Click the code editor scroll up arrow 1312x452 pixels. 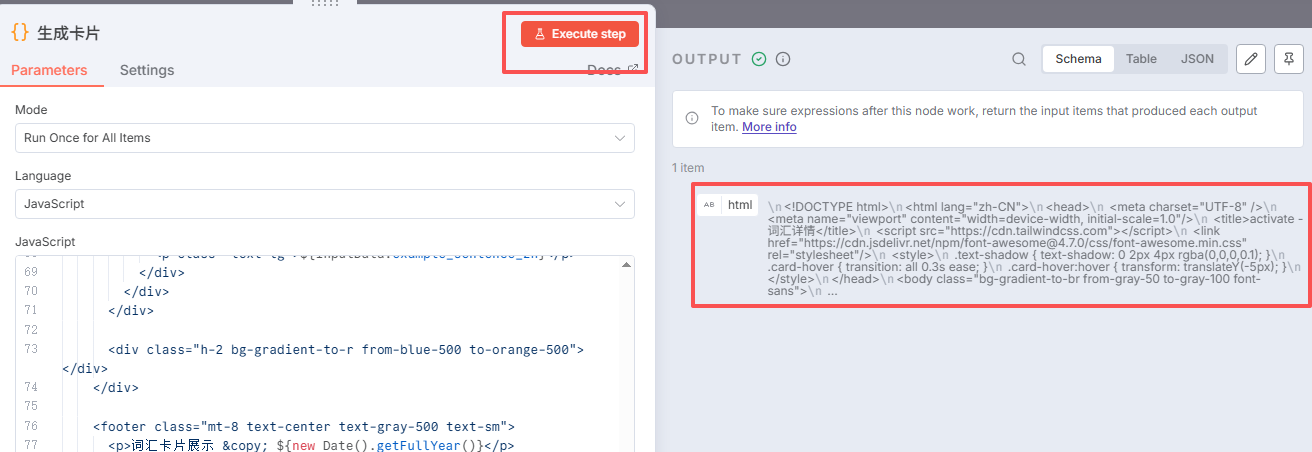coord(627,264)
